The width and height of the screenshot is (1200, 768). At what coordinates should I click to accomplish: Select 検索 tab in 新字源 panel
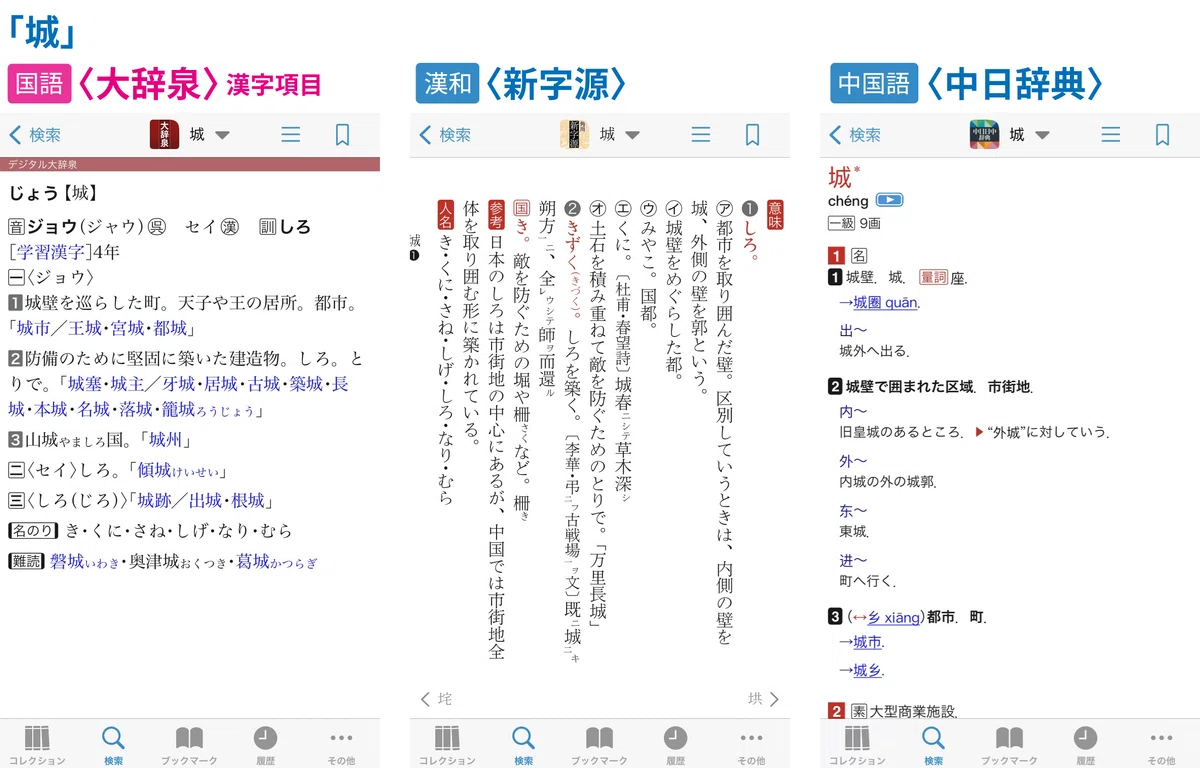click(x=523, y=745)
